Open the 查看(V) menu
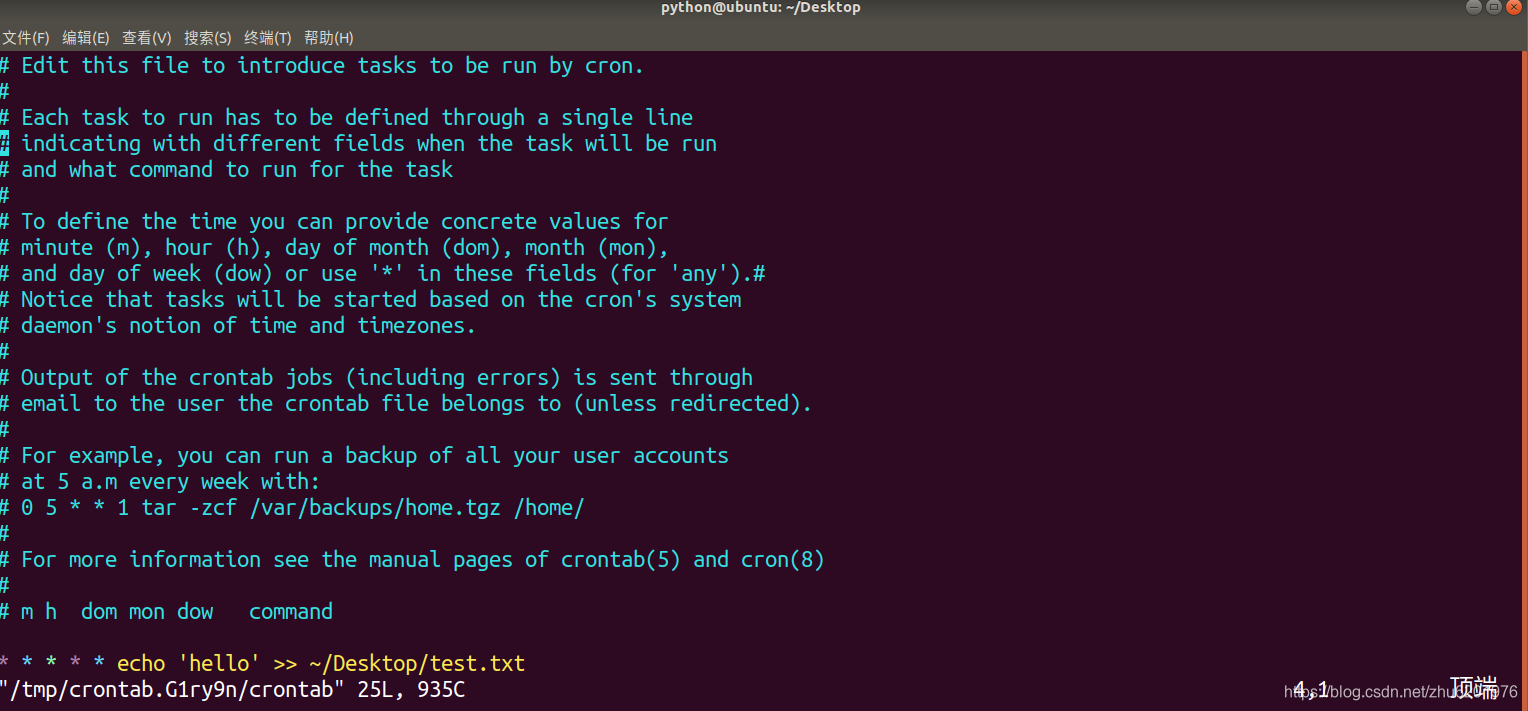The image size is (1528, 711). [146, 38]
